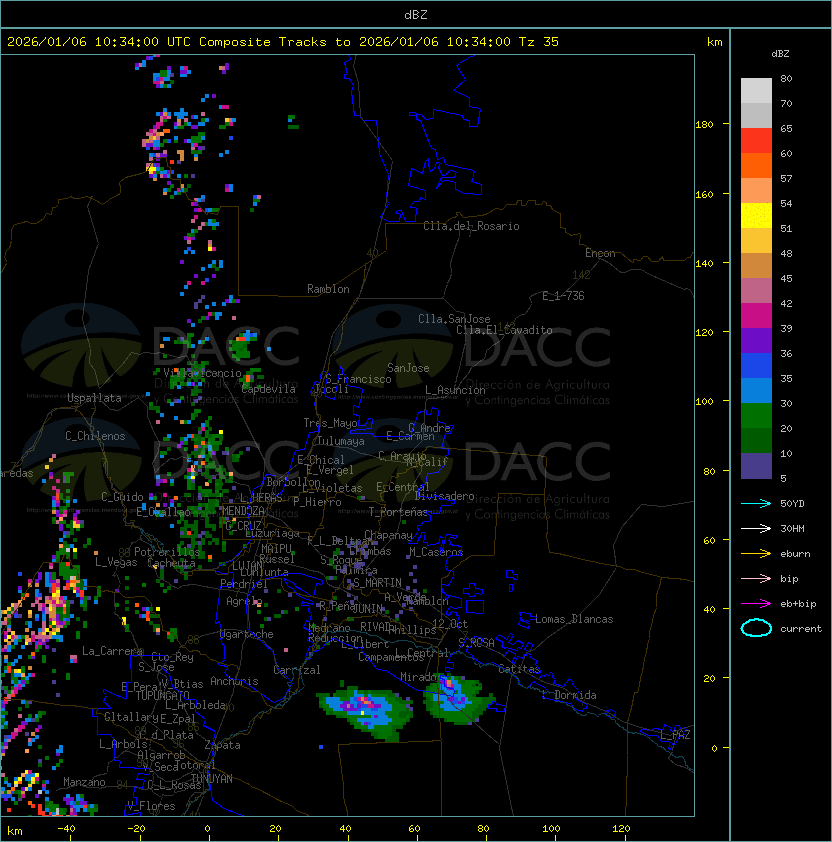
Task: Click the 'Tres_Mayo' map label
Action: tap(330, 423)
